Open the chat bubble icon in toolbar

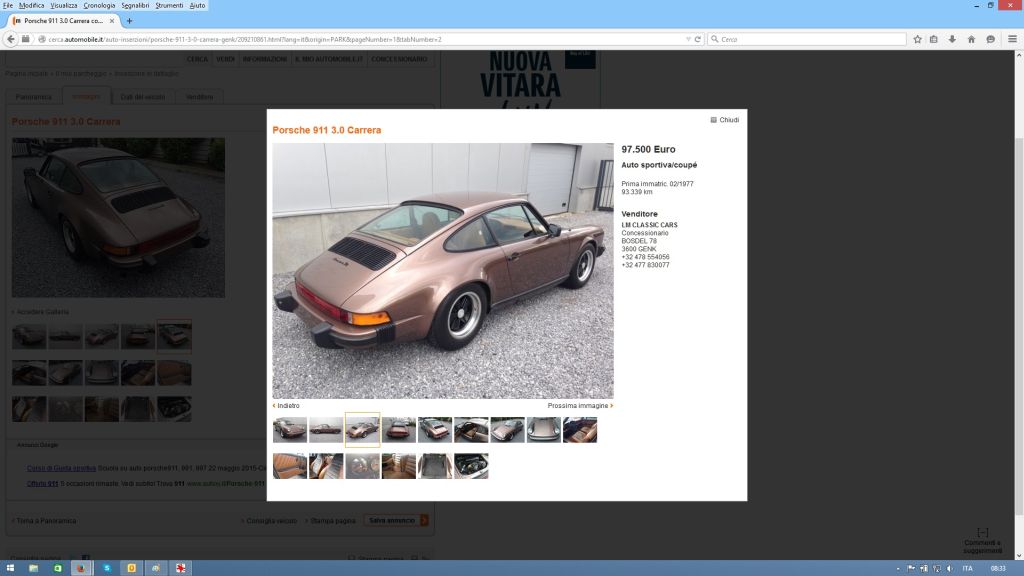pos(991,39)
